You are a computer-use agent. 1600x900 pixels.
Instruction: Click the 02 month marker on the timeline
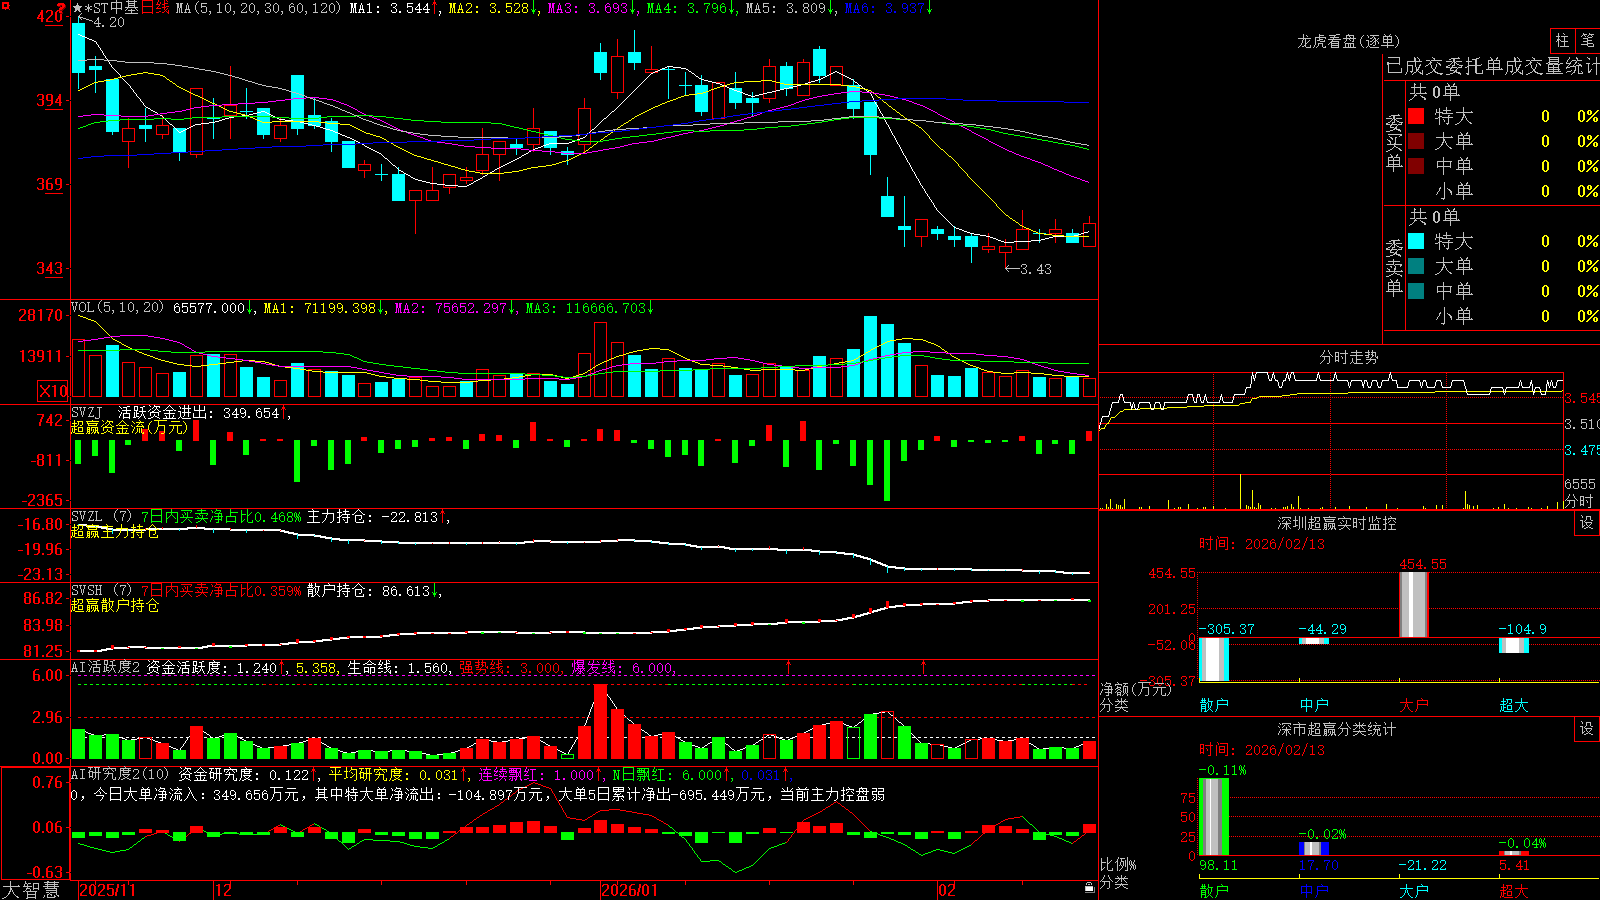(x=947, y=890)
